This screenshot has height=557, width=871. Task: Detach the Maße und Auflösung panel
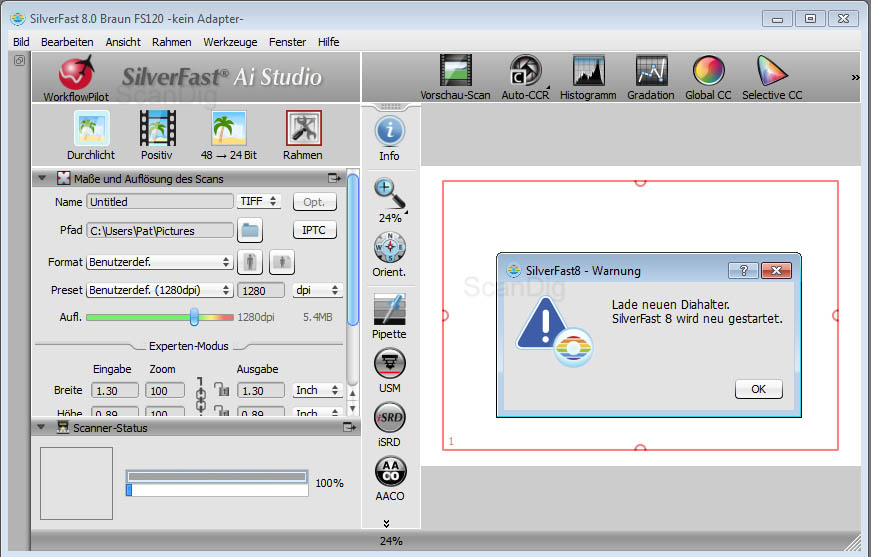334,178
